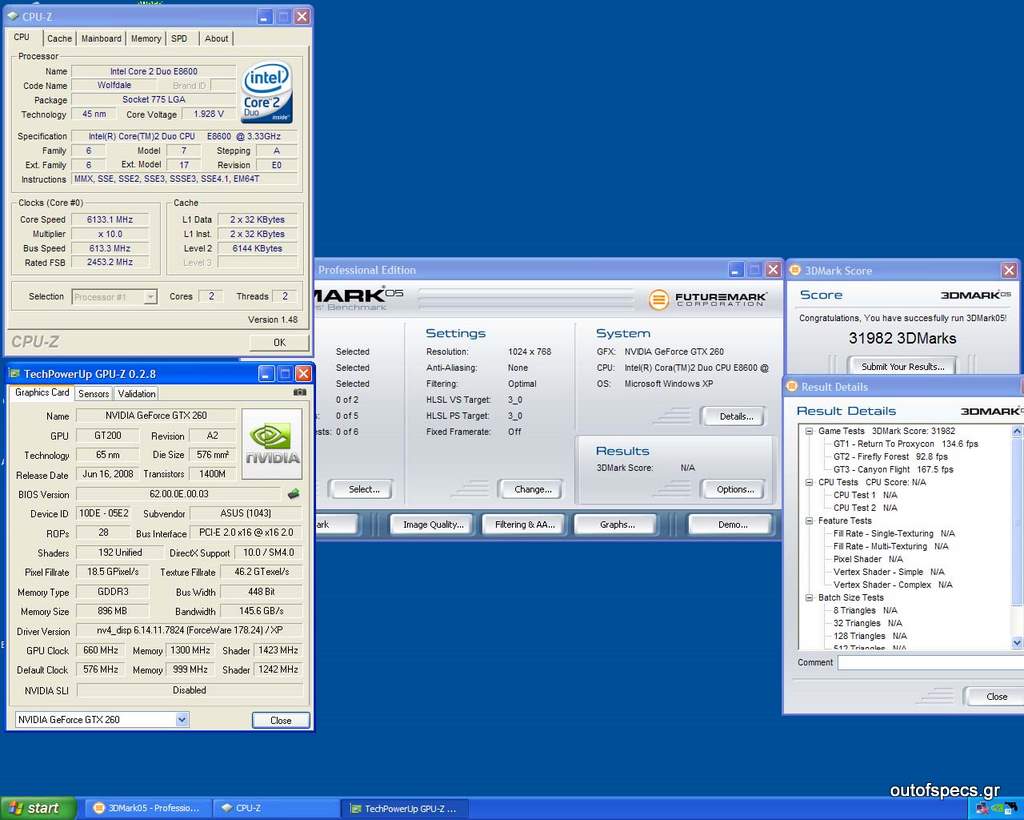Image resolution: width=1024 pixels, height=820 pixels.
Task: Select 32 Triangles batch test row
Action: (867, 623)
